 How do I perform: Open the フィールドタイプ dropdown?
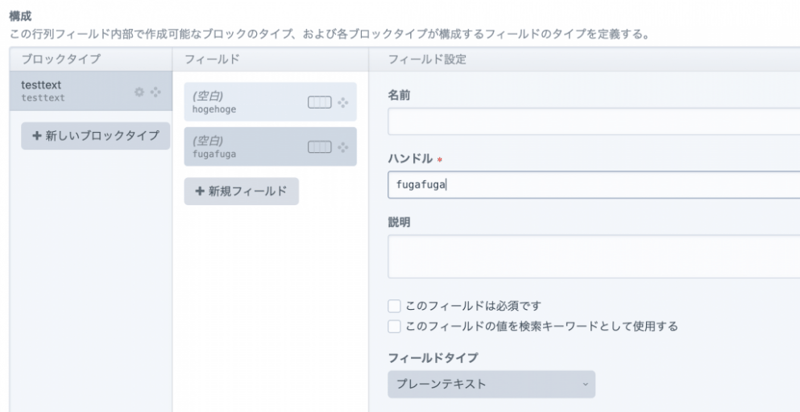[490, 384]
